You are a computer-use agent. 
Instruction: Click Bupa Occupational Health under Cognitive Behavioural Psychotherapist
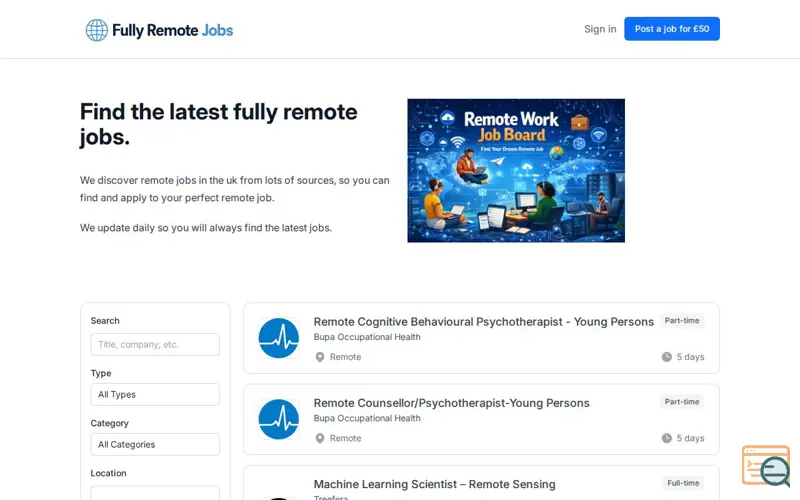[367, 337]
